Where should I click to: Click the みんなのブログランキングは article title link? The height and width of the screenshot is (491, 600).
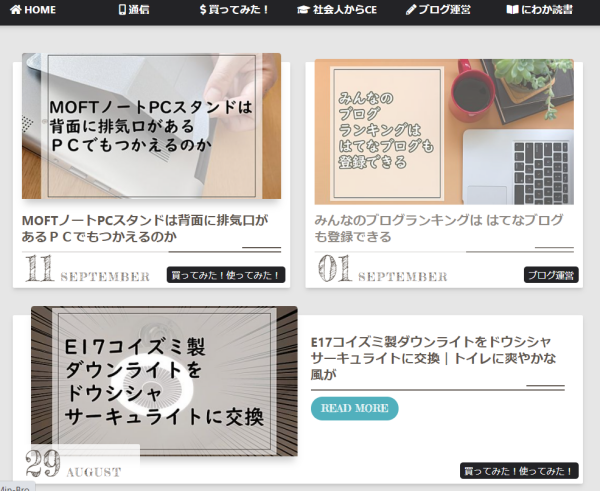439,228
